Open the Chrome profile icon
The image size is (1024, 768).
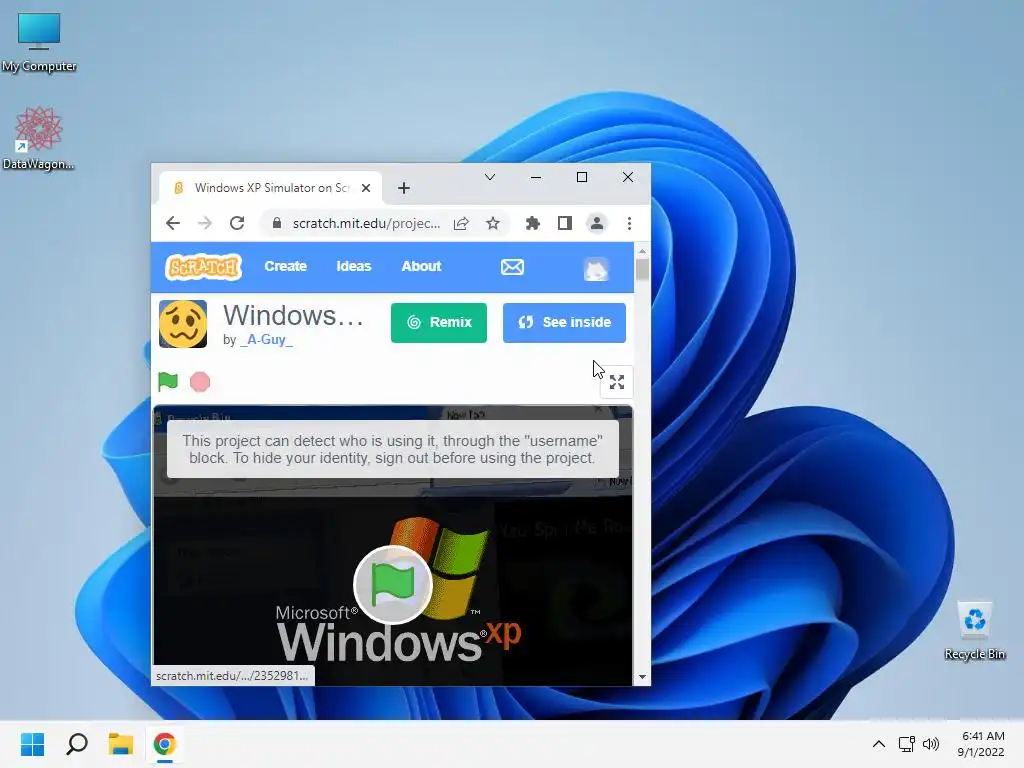597,223
